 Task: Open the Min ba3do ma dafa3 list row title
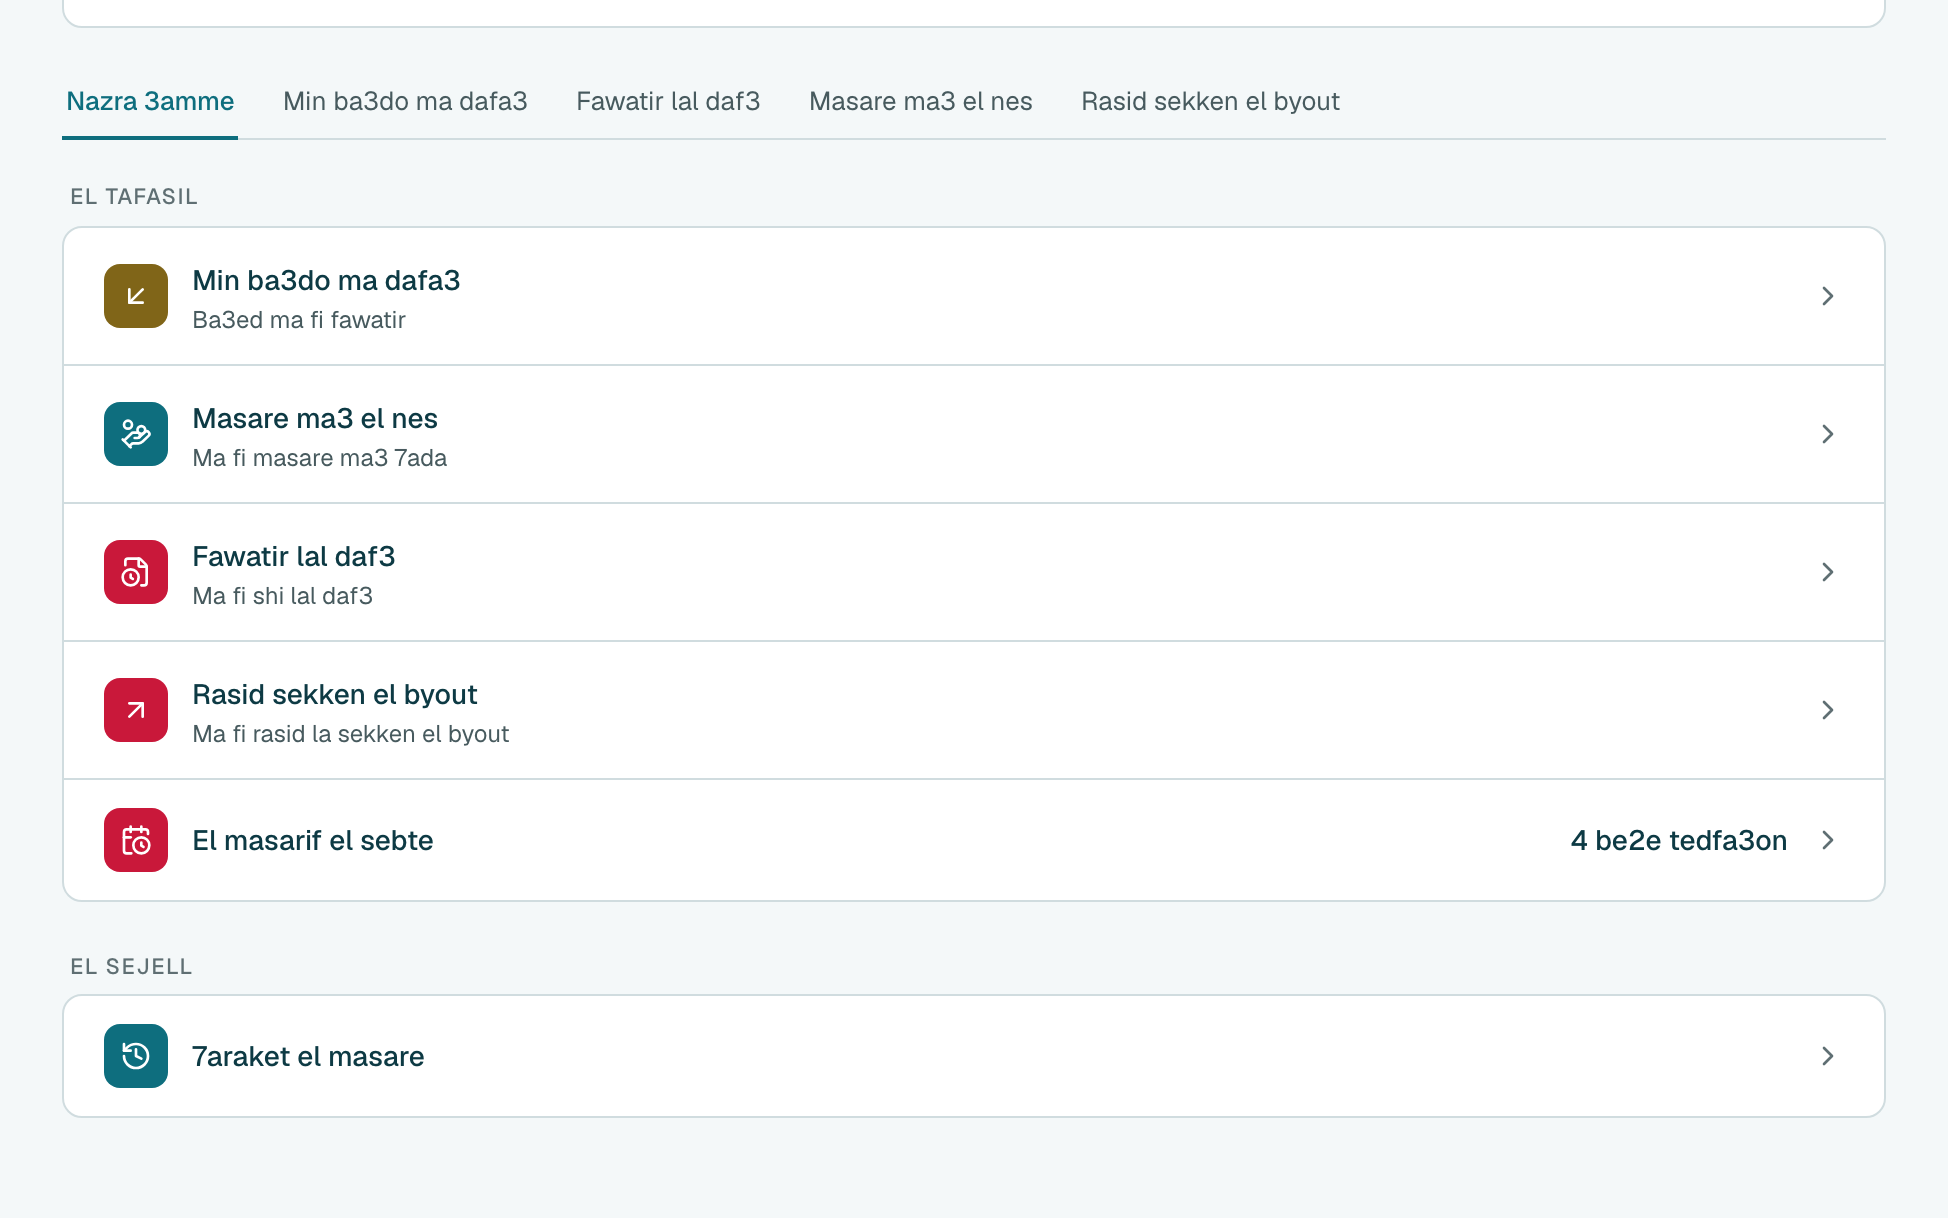click(326, 280)
